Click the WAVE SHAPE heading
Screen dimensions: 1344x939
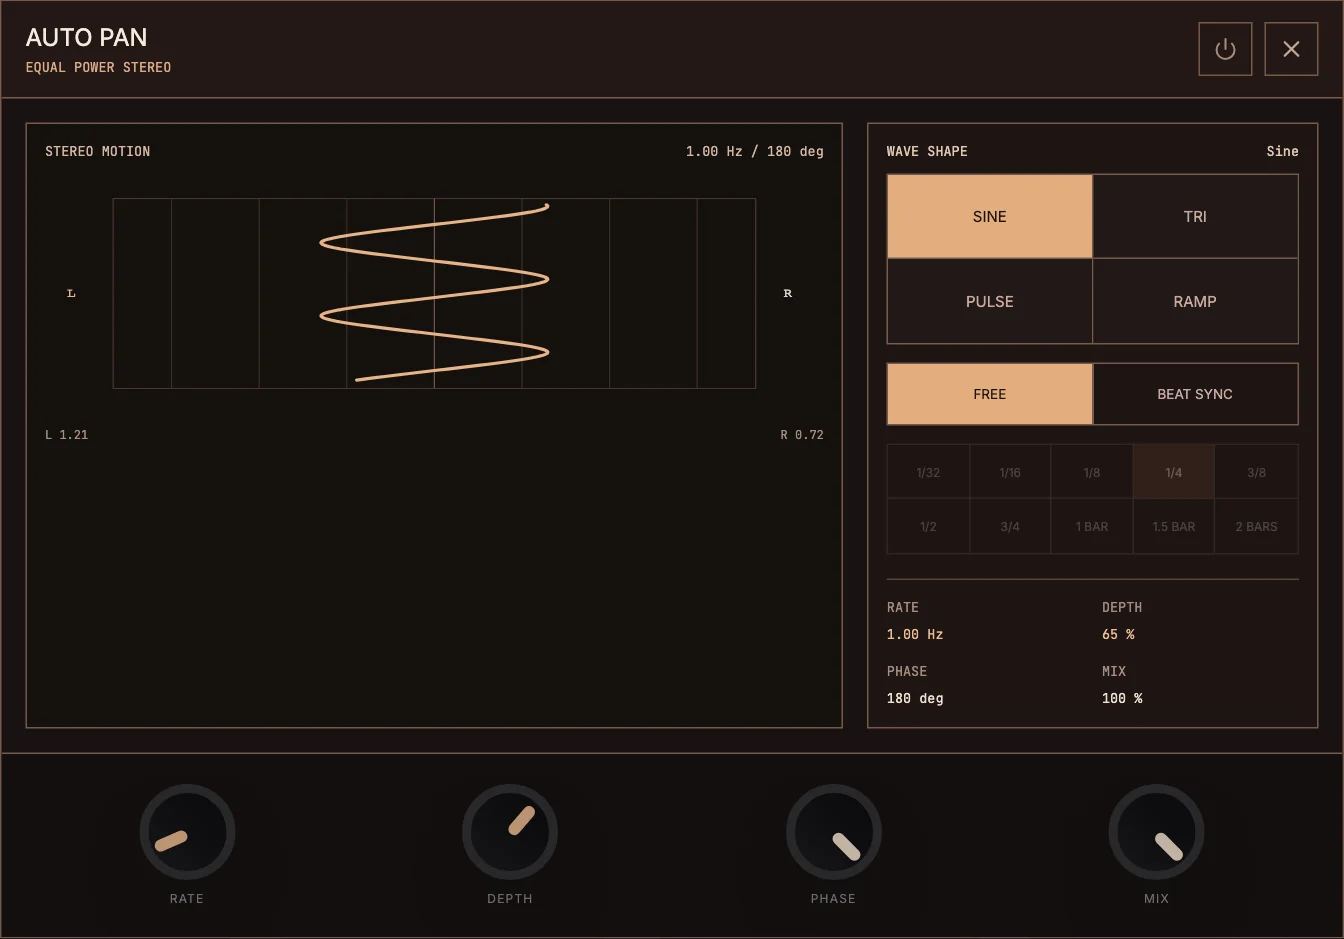click(927, 151)
